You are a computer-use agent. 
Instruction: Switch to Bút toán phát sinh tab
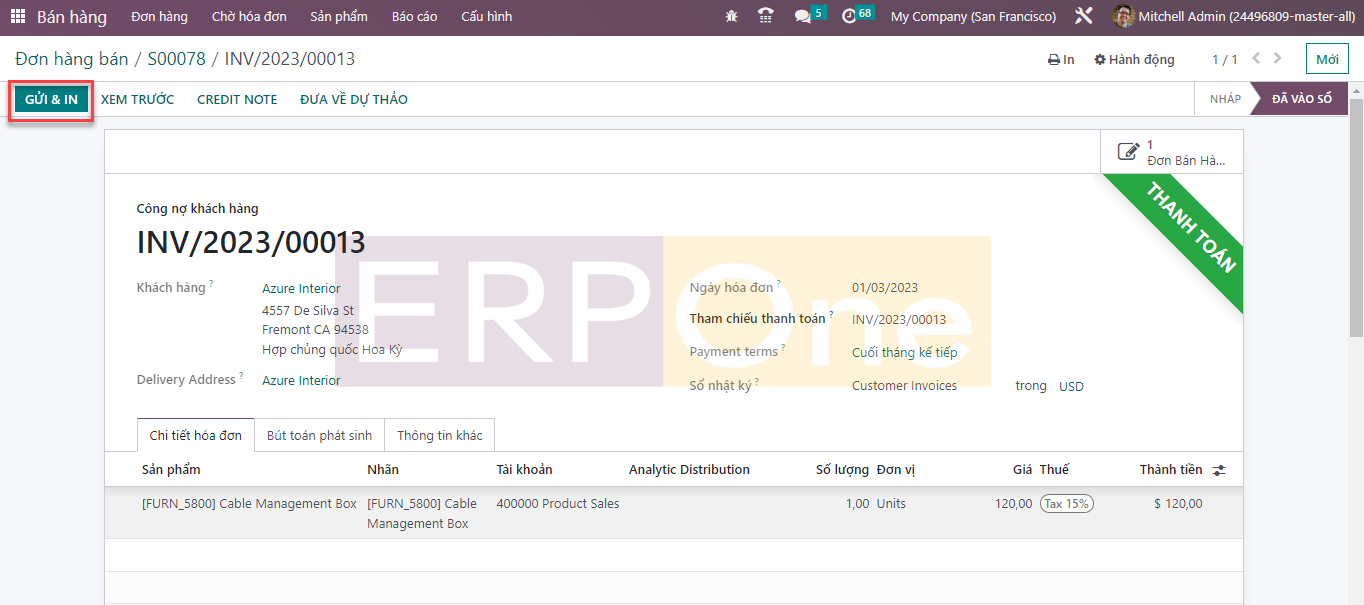pyautogui.click(x=319, y=436)
